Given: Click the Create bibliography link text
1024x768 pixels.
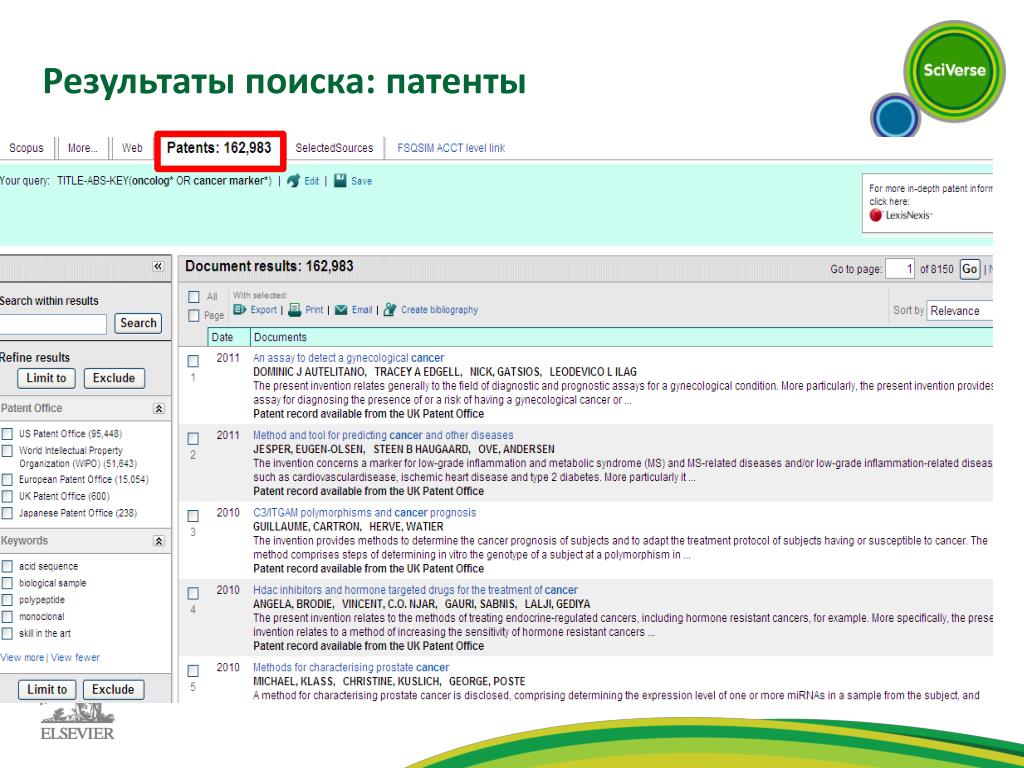Looking at the screenshot, I should [x=440, y=310].
